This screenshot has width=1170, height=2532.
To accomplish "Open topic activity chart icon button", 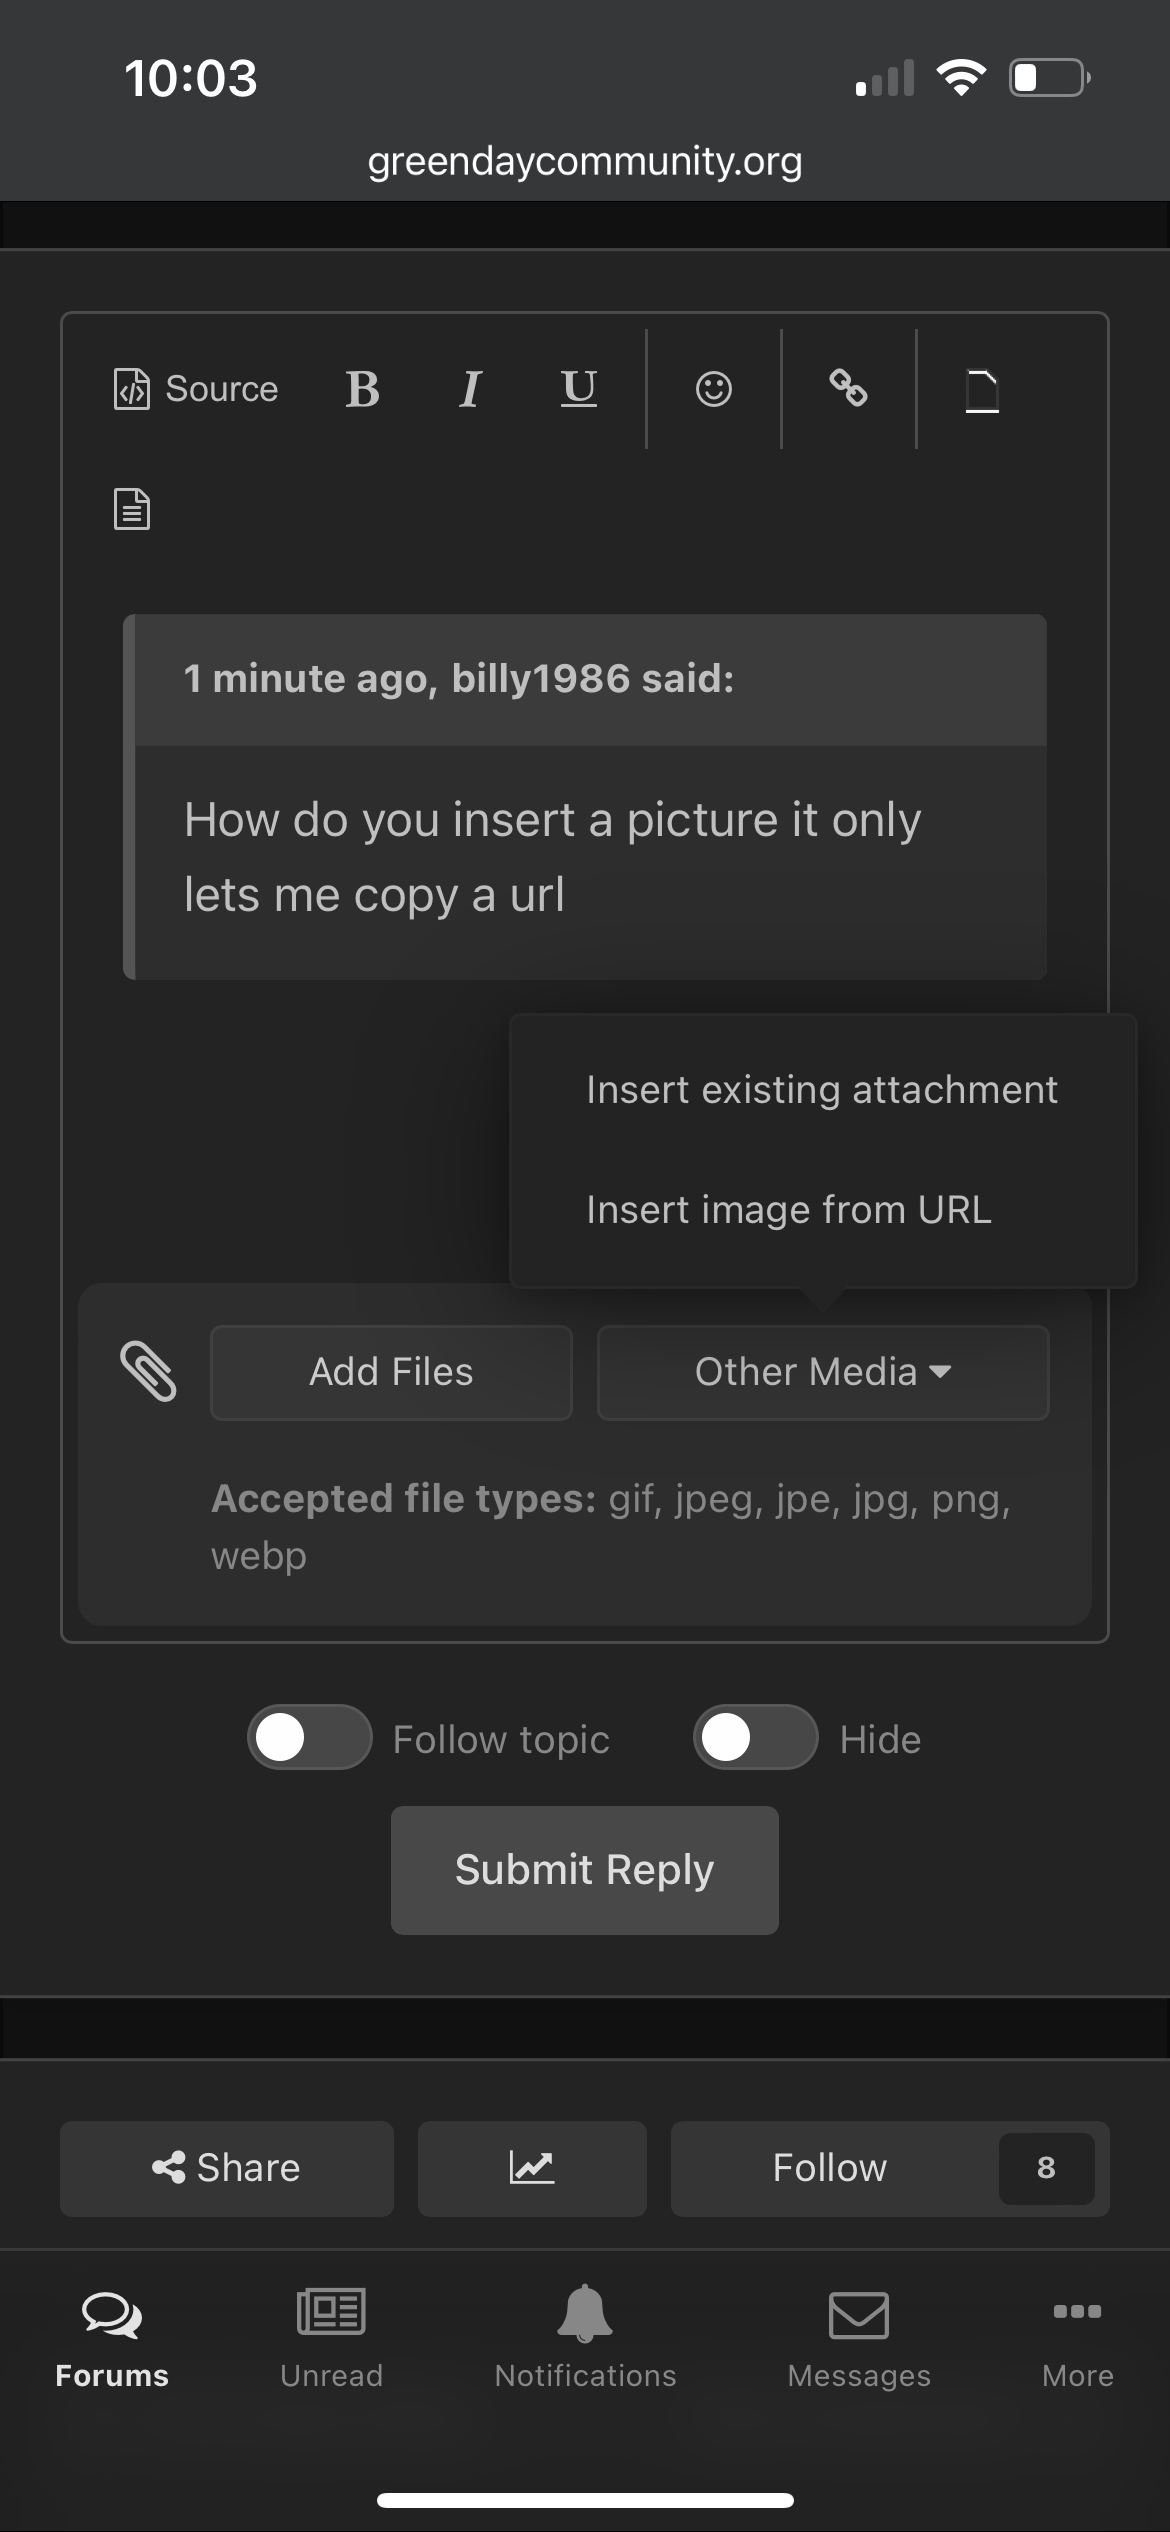I will (532, 2168).
